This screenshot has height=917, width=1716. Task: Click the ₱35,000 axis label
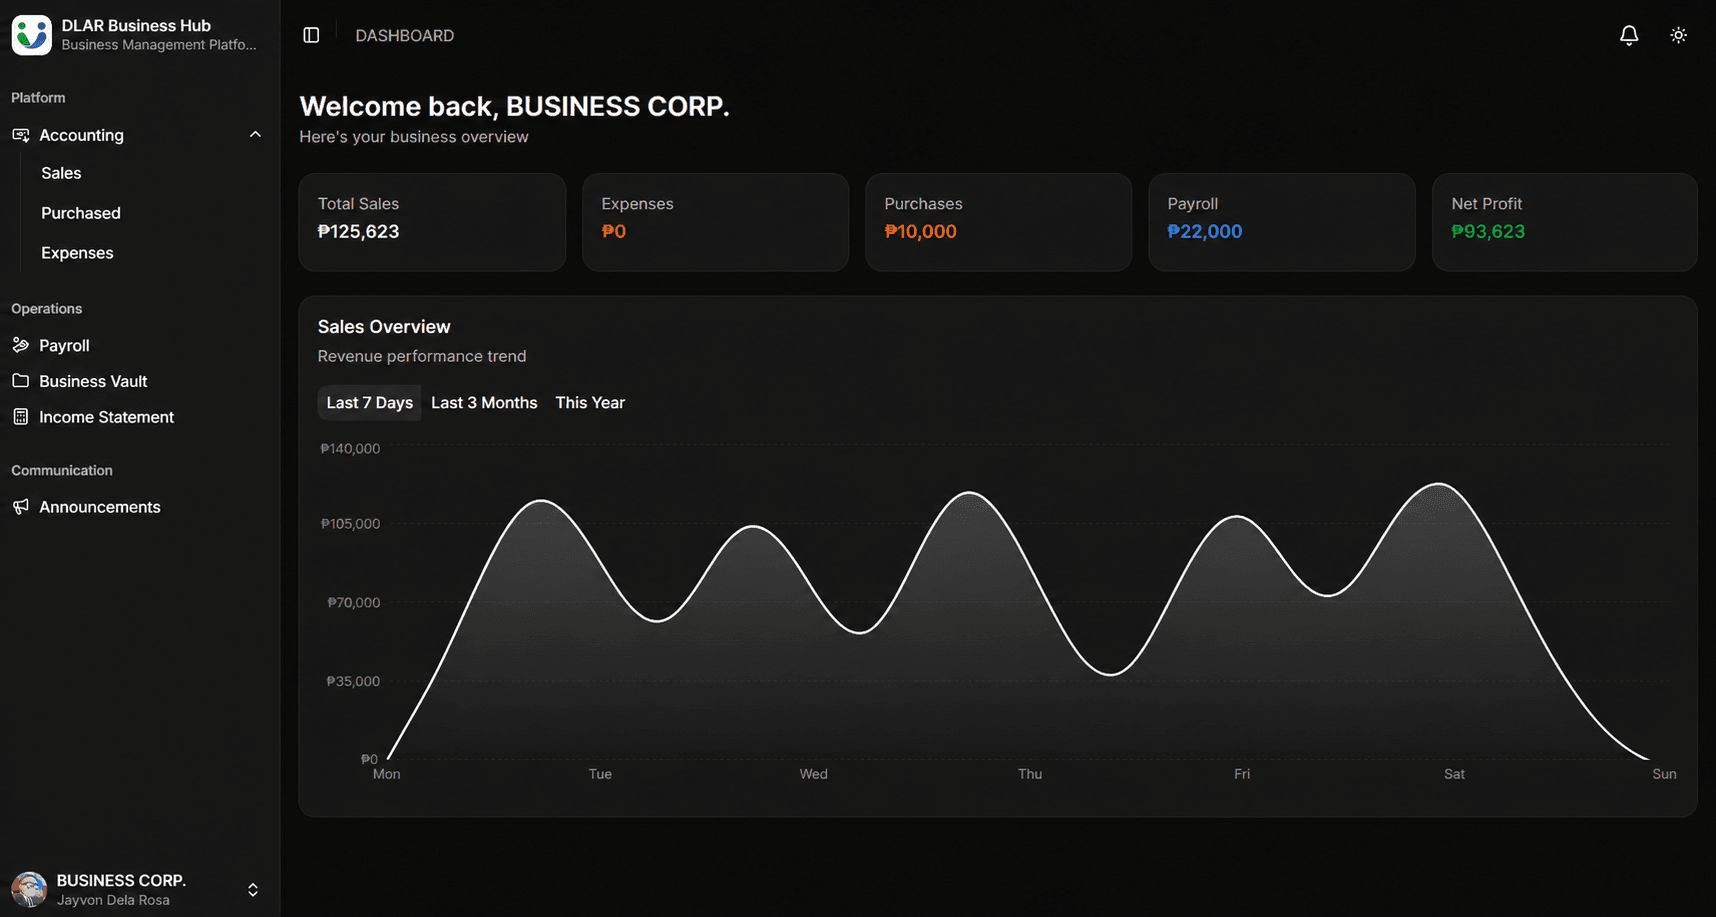click(x=353, y=681)
